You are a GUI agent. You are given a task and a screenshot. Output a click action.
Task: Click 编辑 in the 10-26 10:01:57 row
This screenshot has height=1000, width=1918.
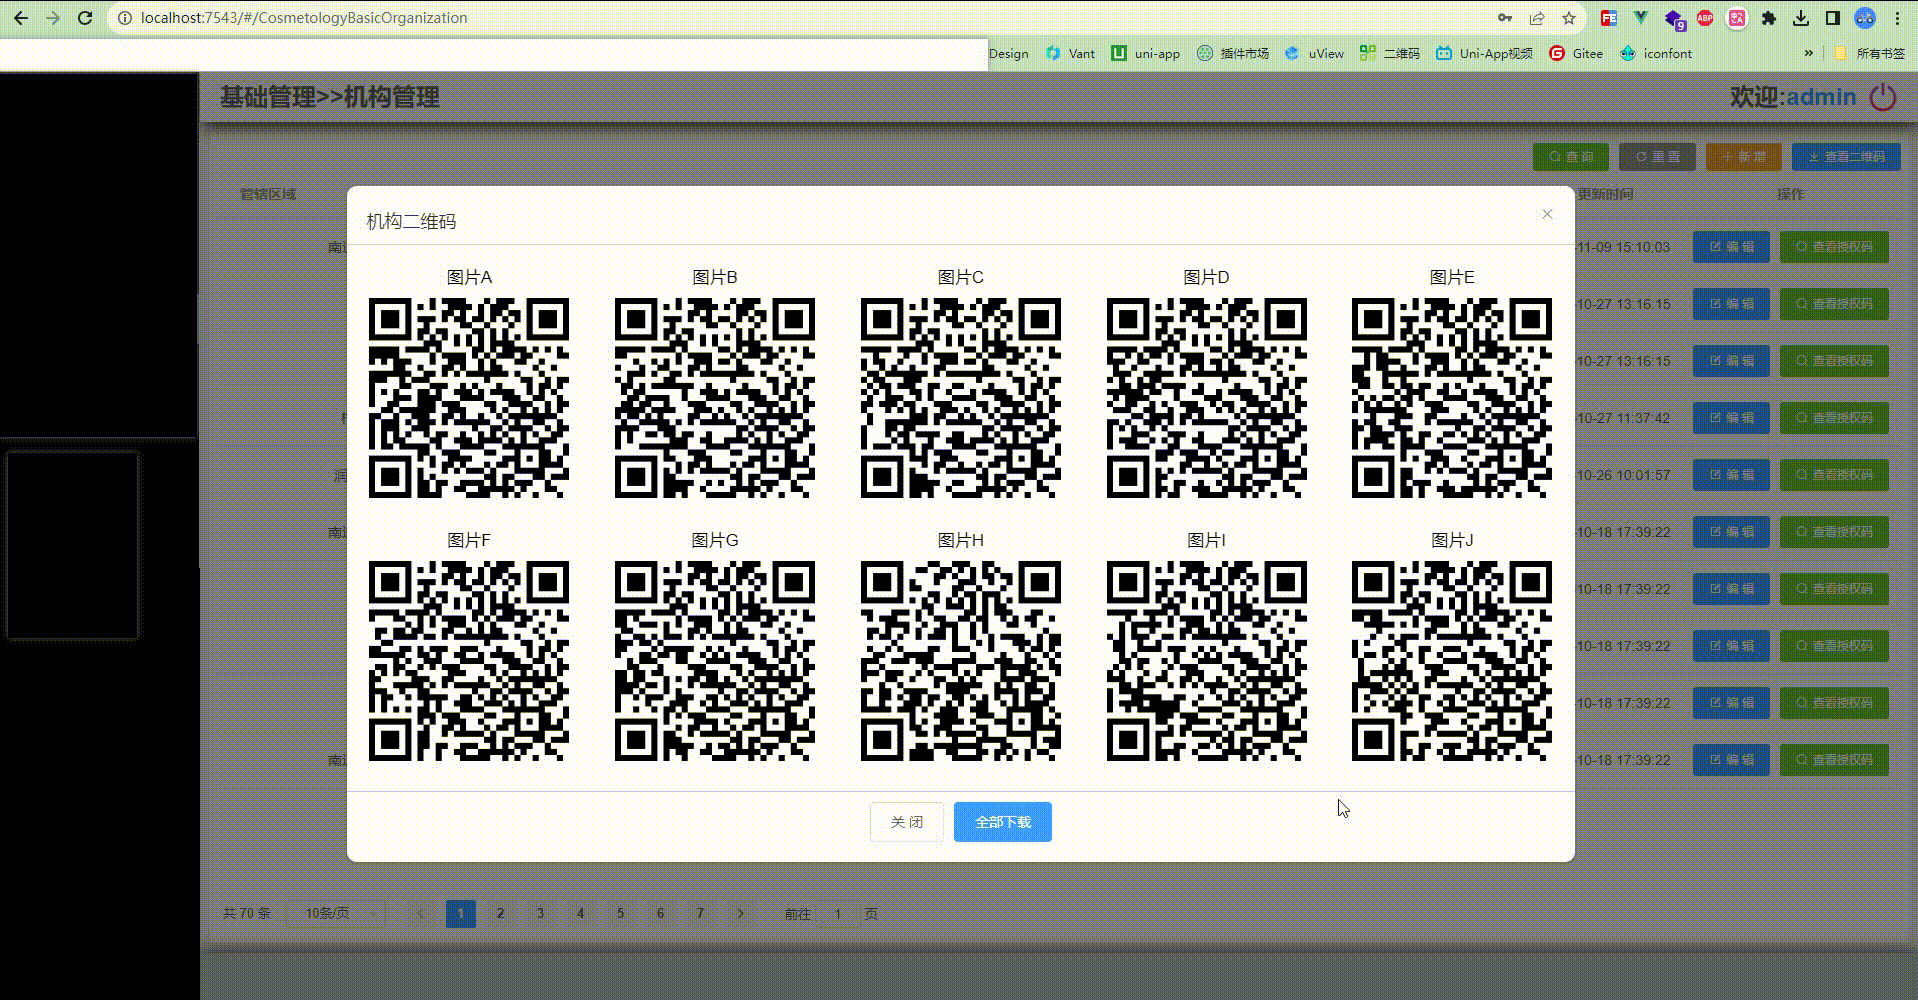click(x=1731, y=475)
